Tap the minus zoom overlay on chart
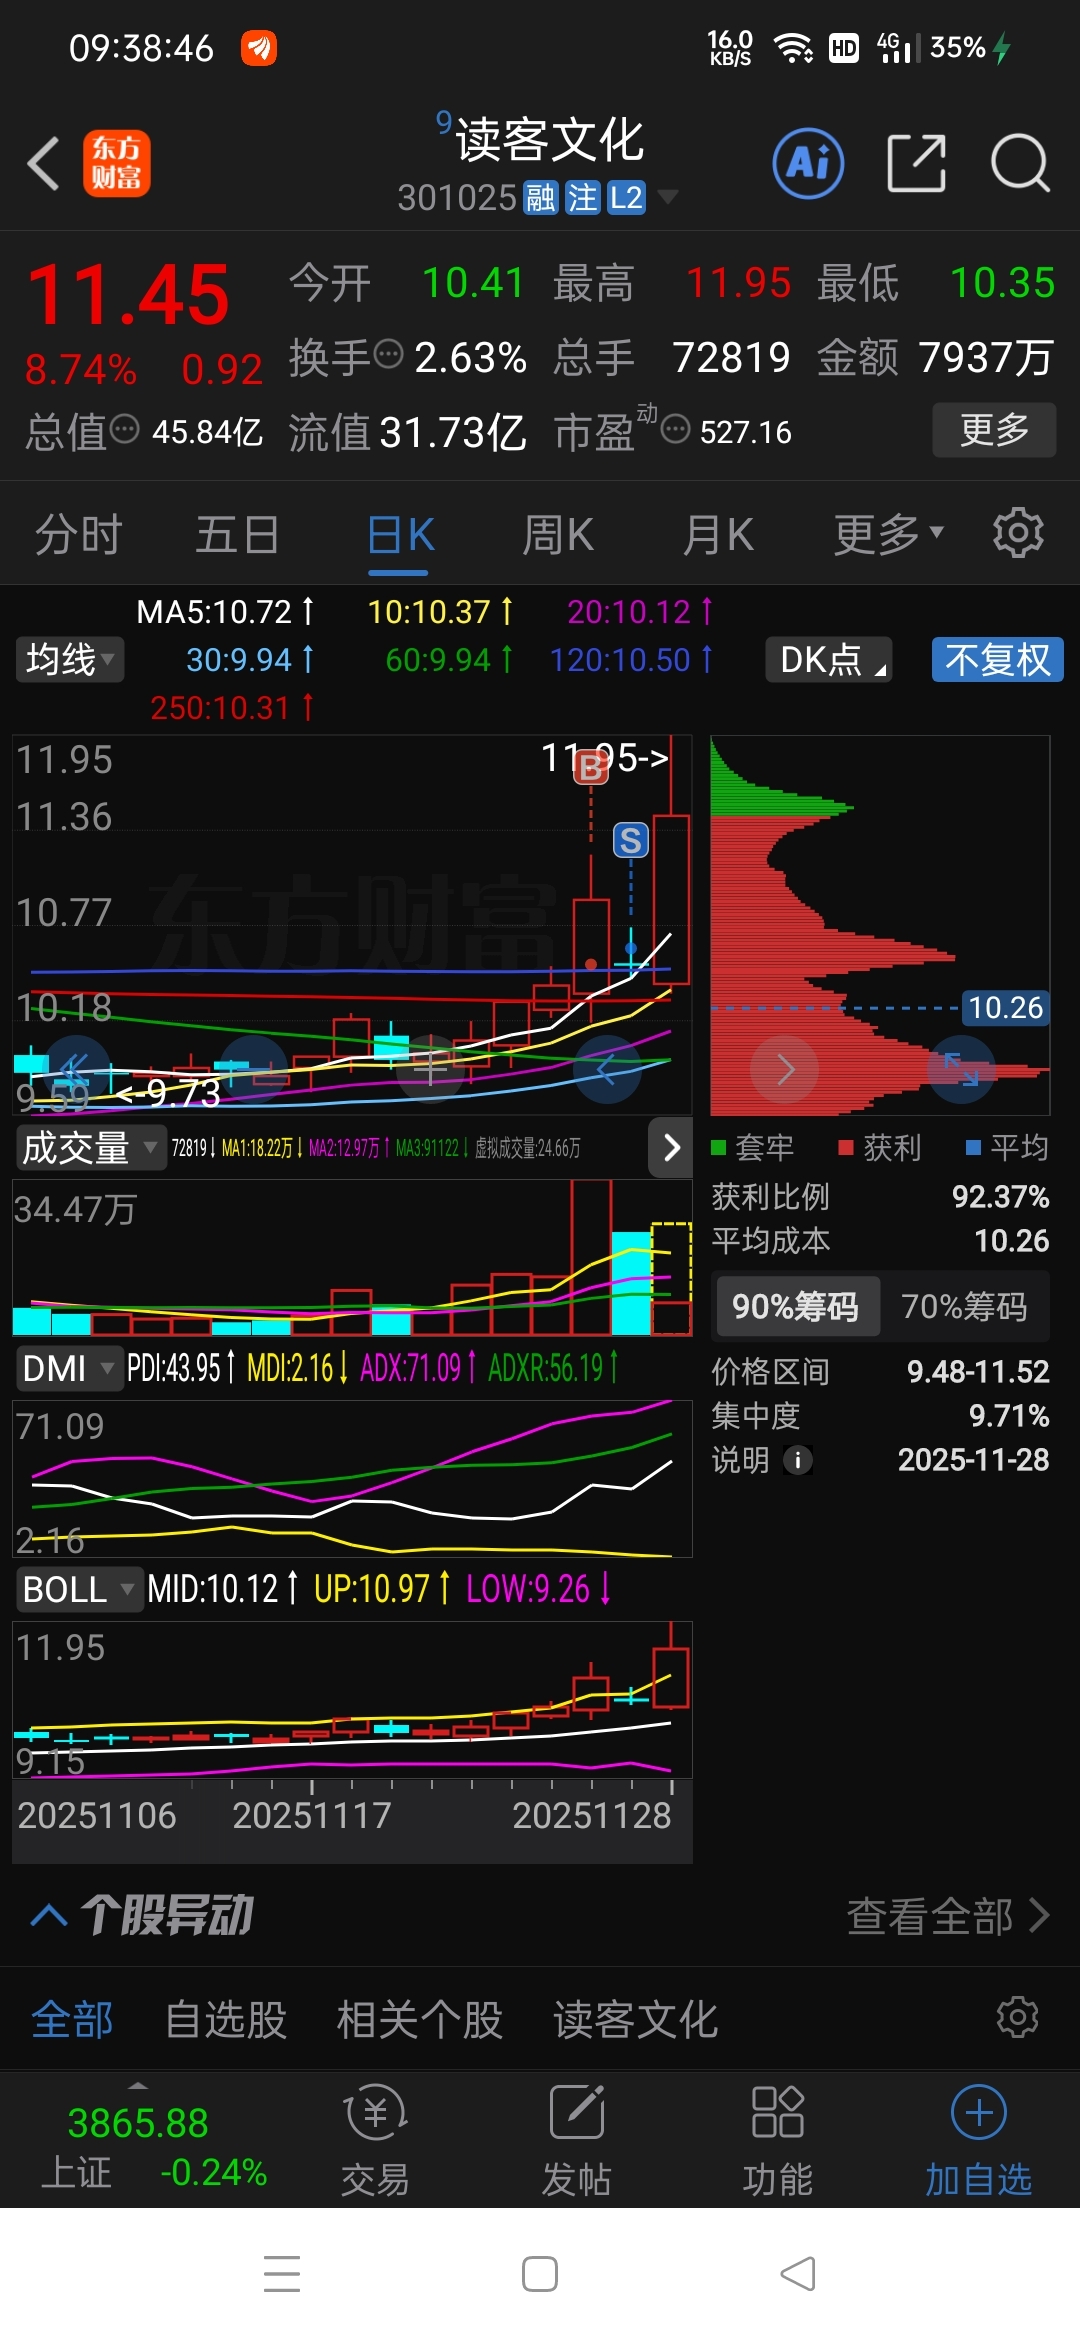The image size is (1080, 2340). click(x=253, y=1068)
